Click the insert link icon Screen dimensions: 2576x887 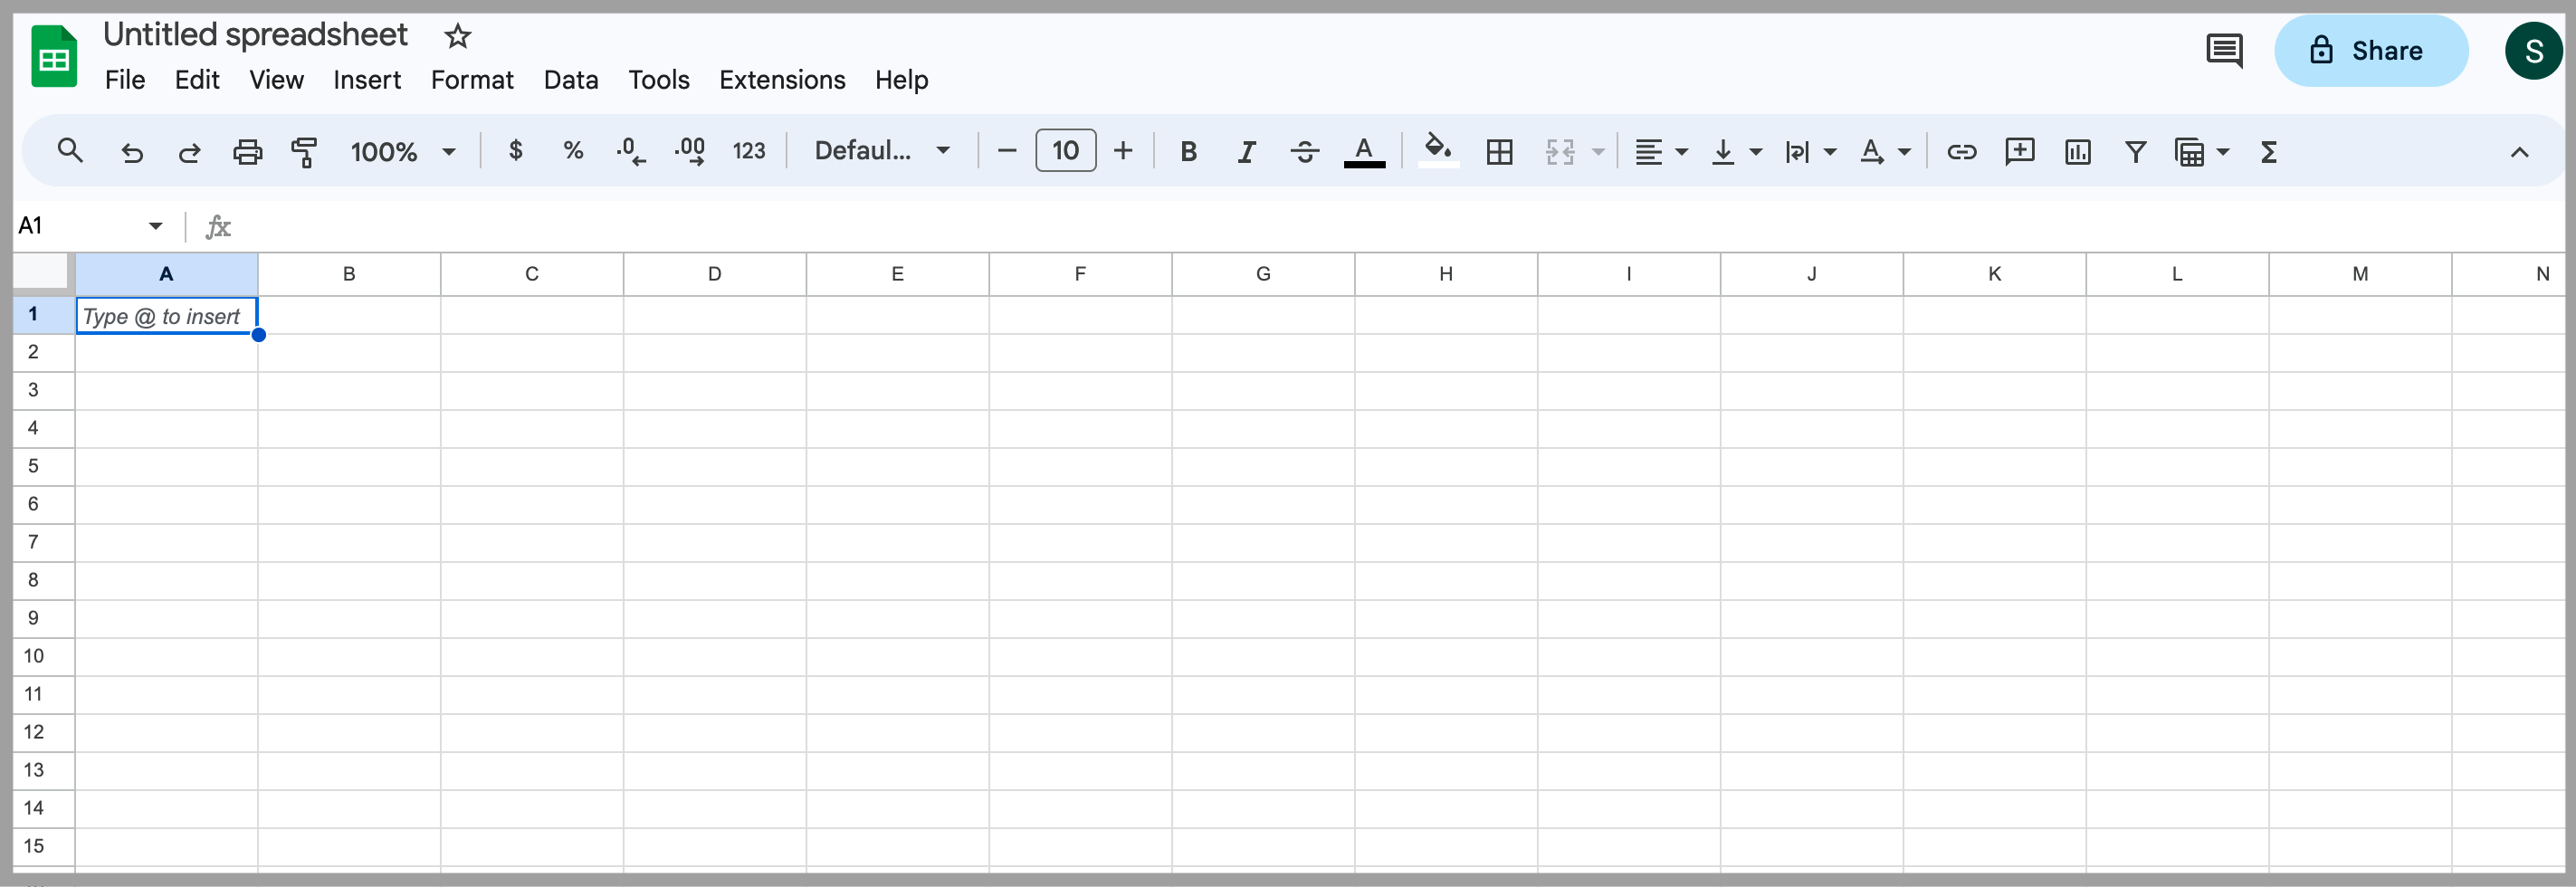pyautogui.click(x=1960, y=152)
